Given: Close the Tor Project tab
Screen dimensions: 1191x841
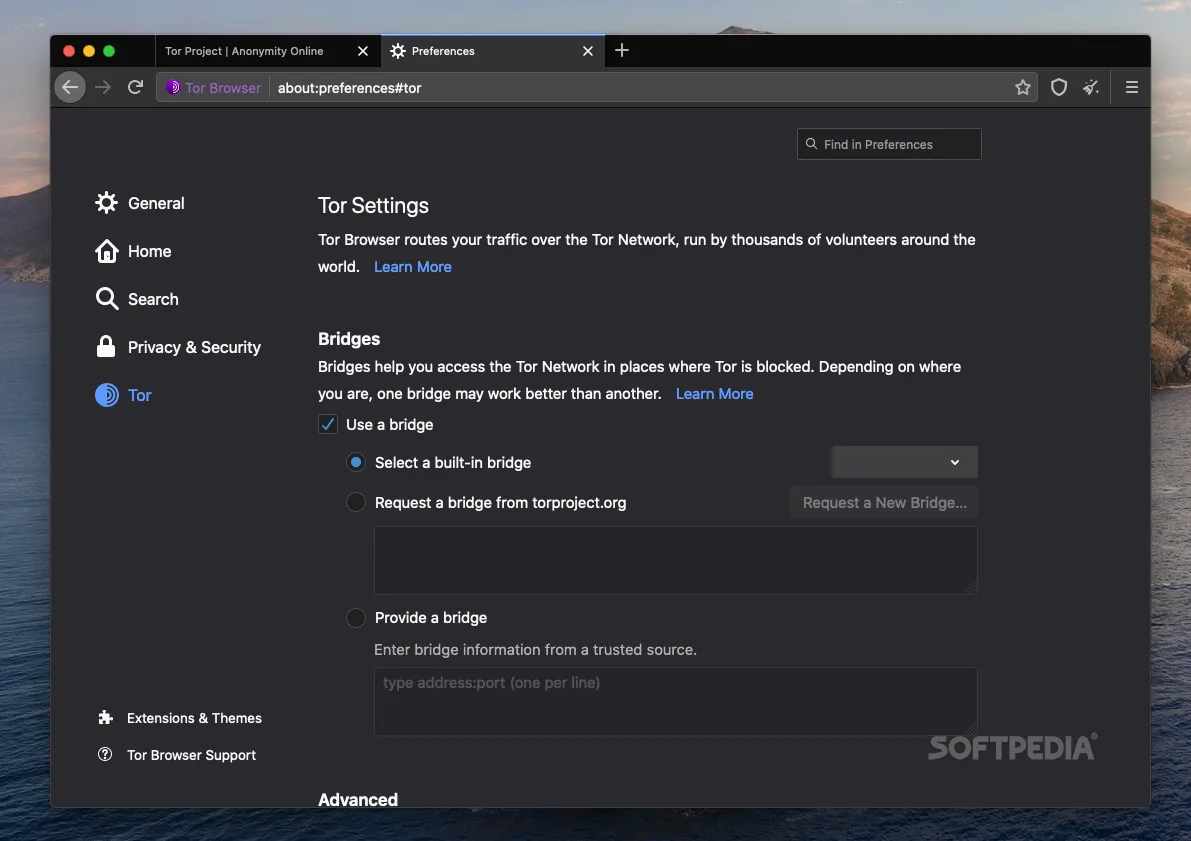Looking at the screenshot, I should 362,51.
